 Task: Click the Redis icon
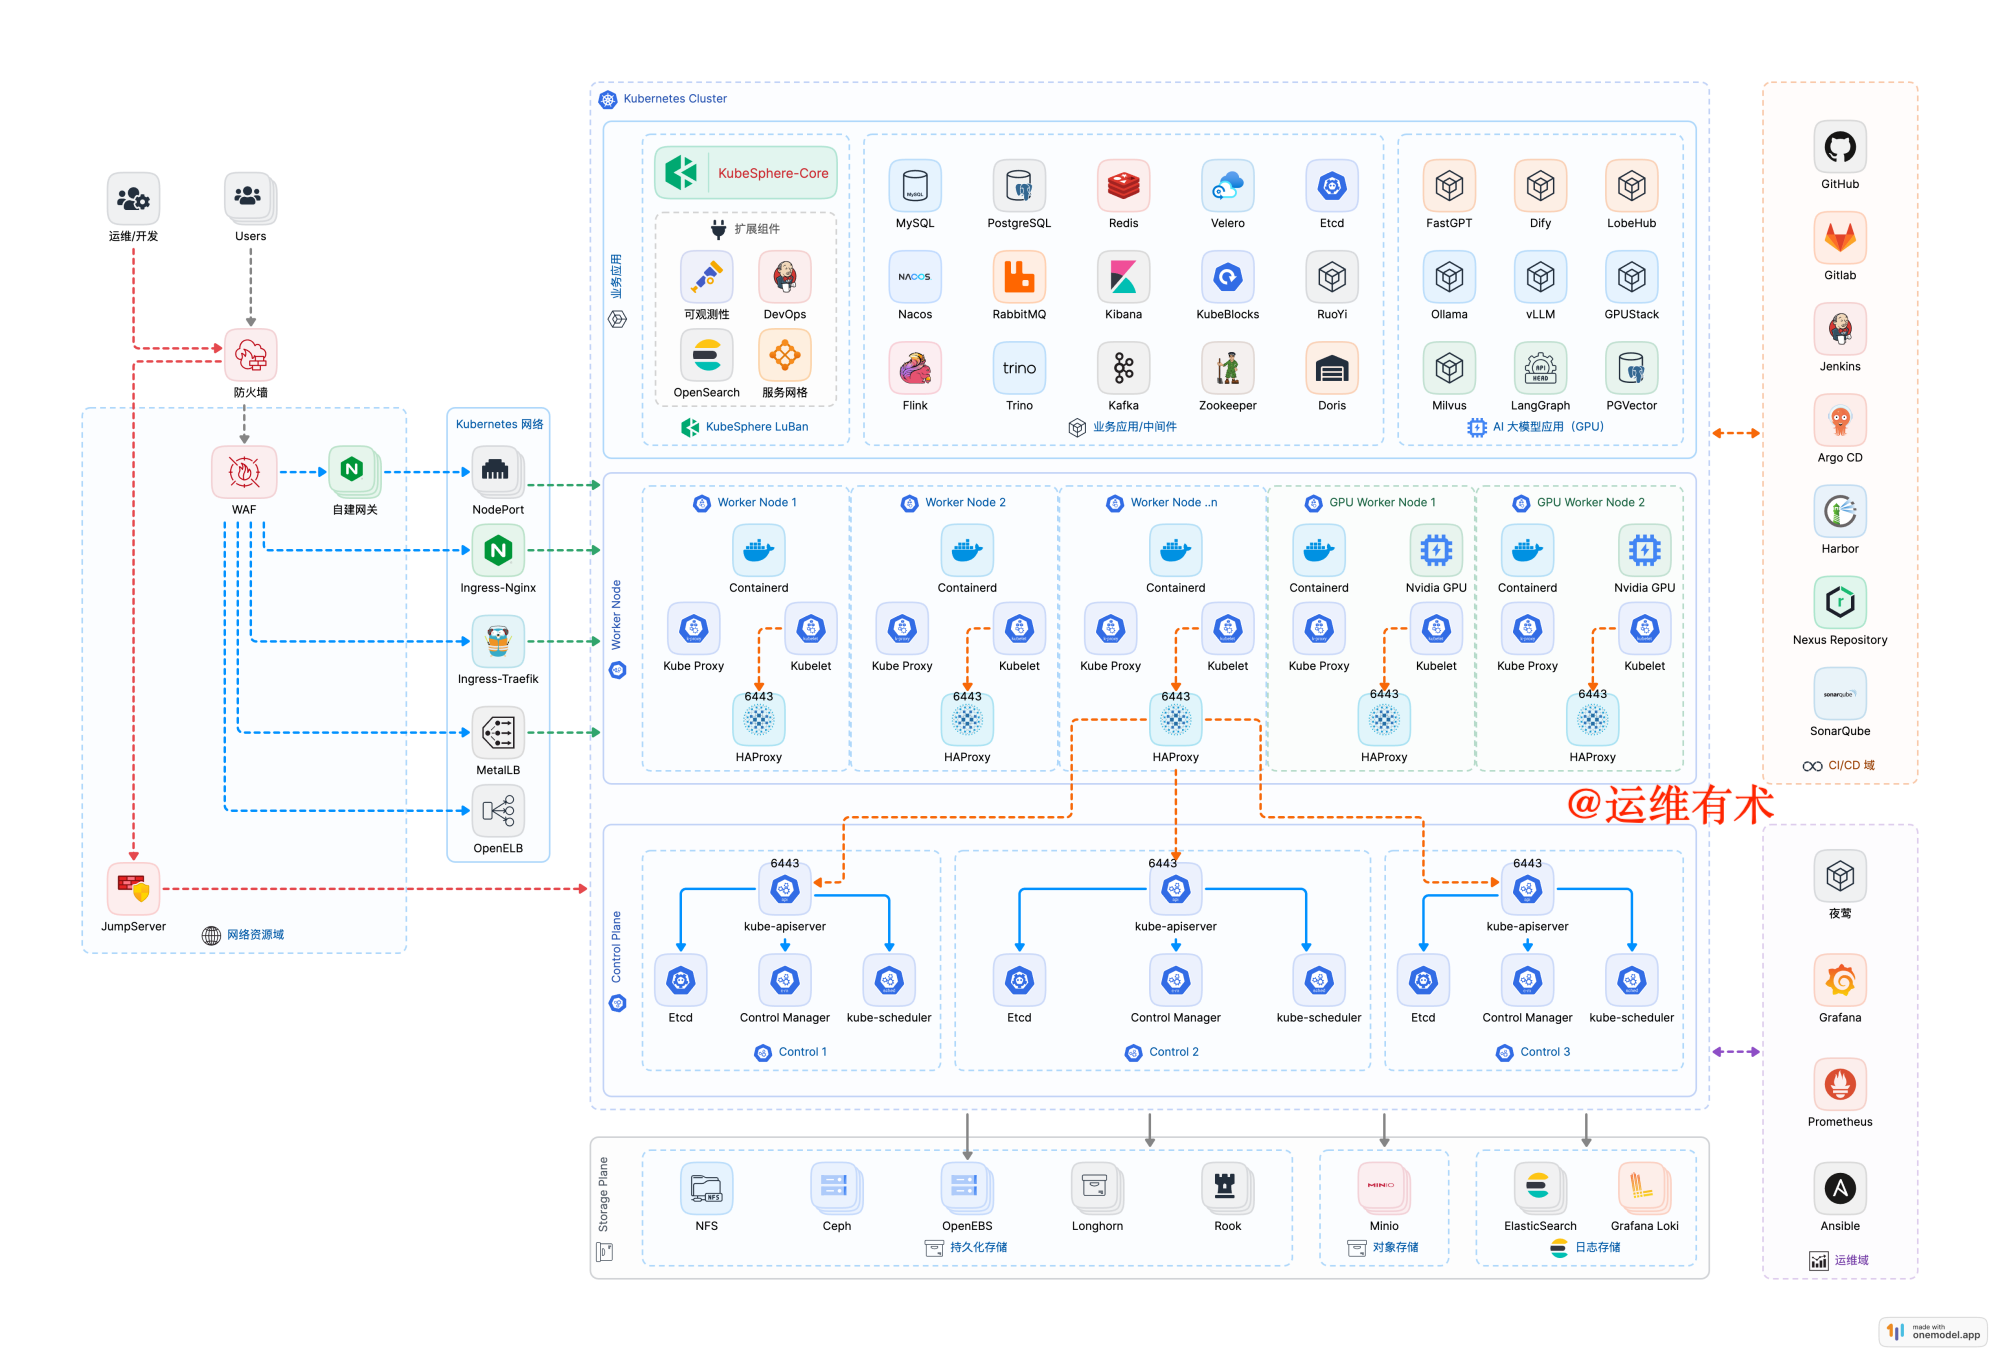coord(1123,186)
